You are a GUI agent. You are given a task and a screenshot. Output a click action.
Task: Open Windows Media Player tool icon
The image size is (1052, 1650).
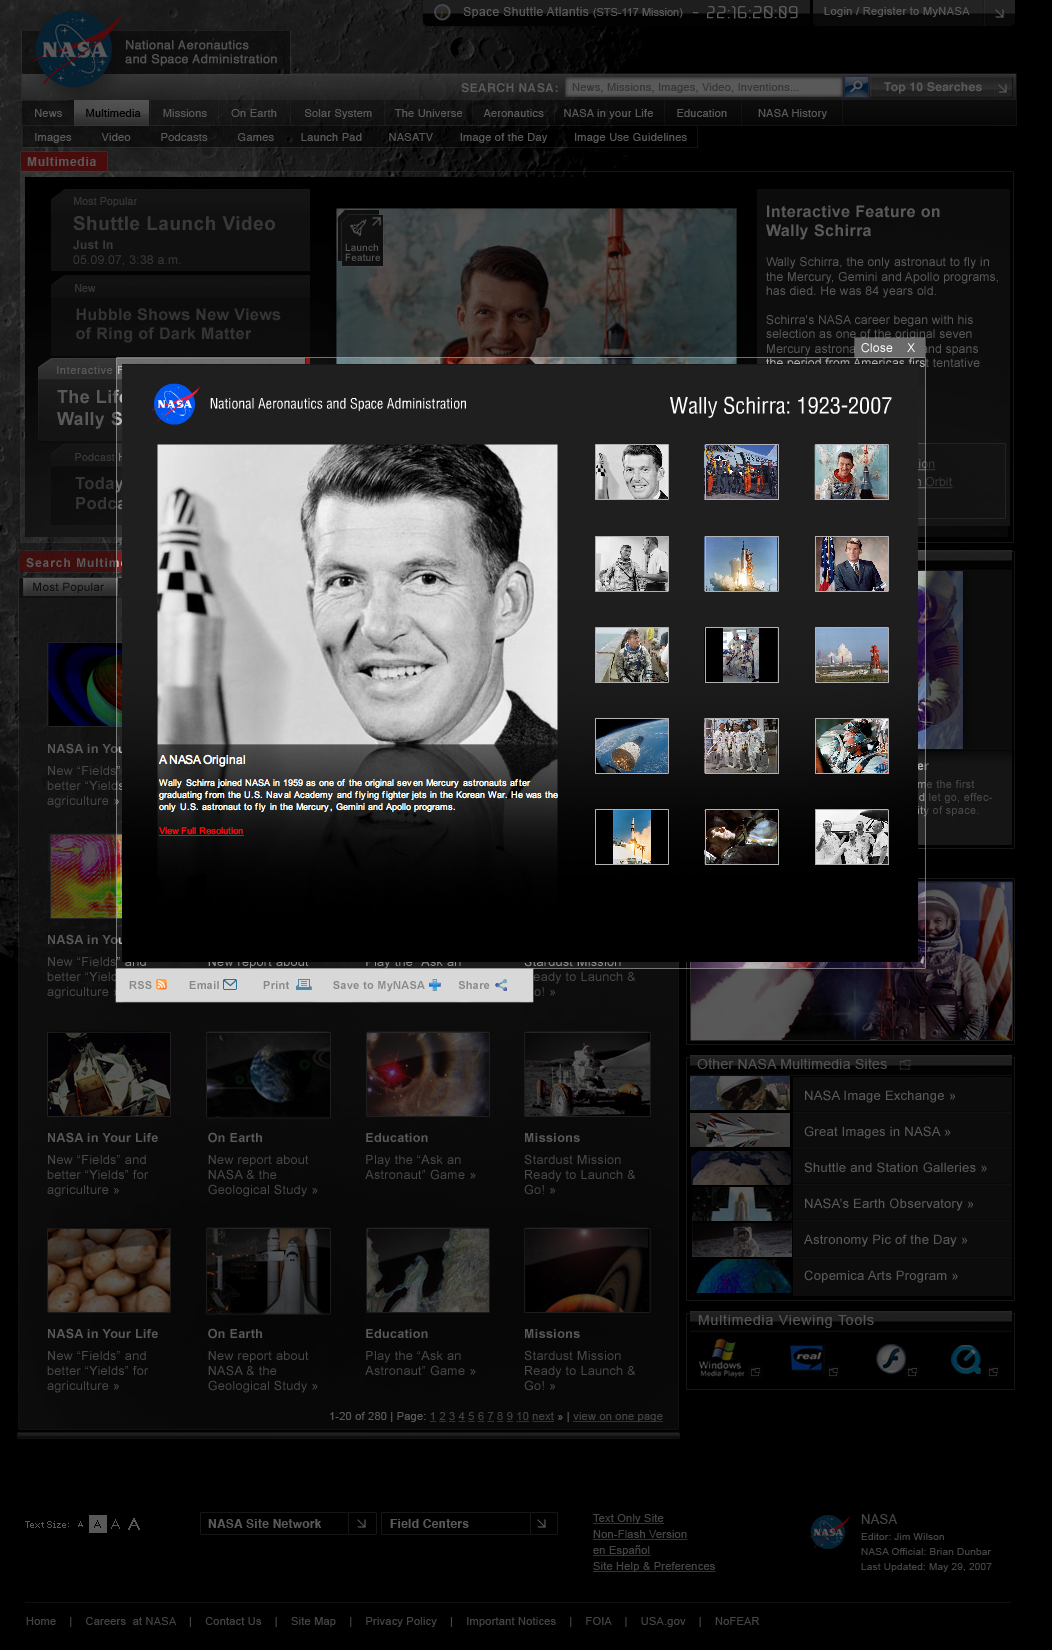[722, 1358]
